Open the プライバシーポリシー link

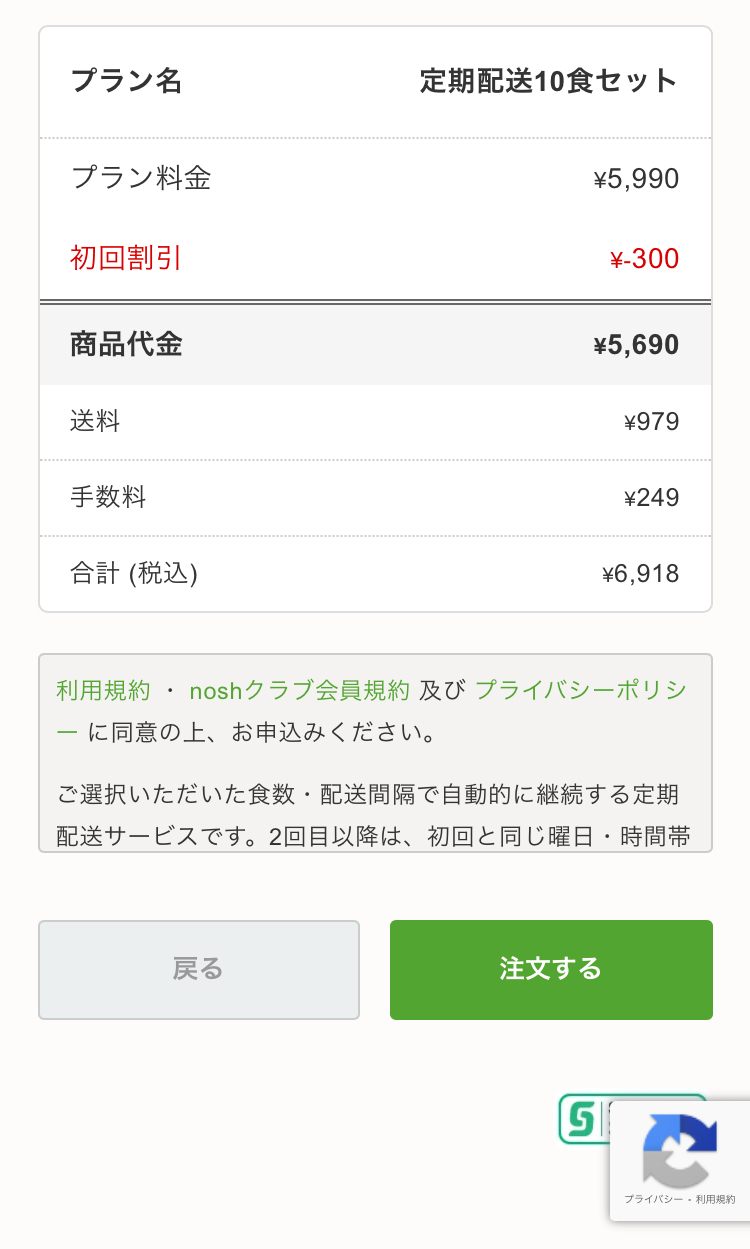580,690
